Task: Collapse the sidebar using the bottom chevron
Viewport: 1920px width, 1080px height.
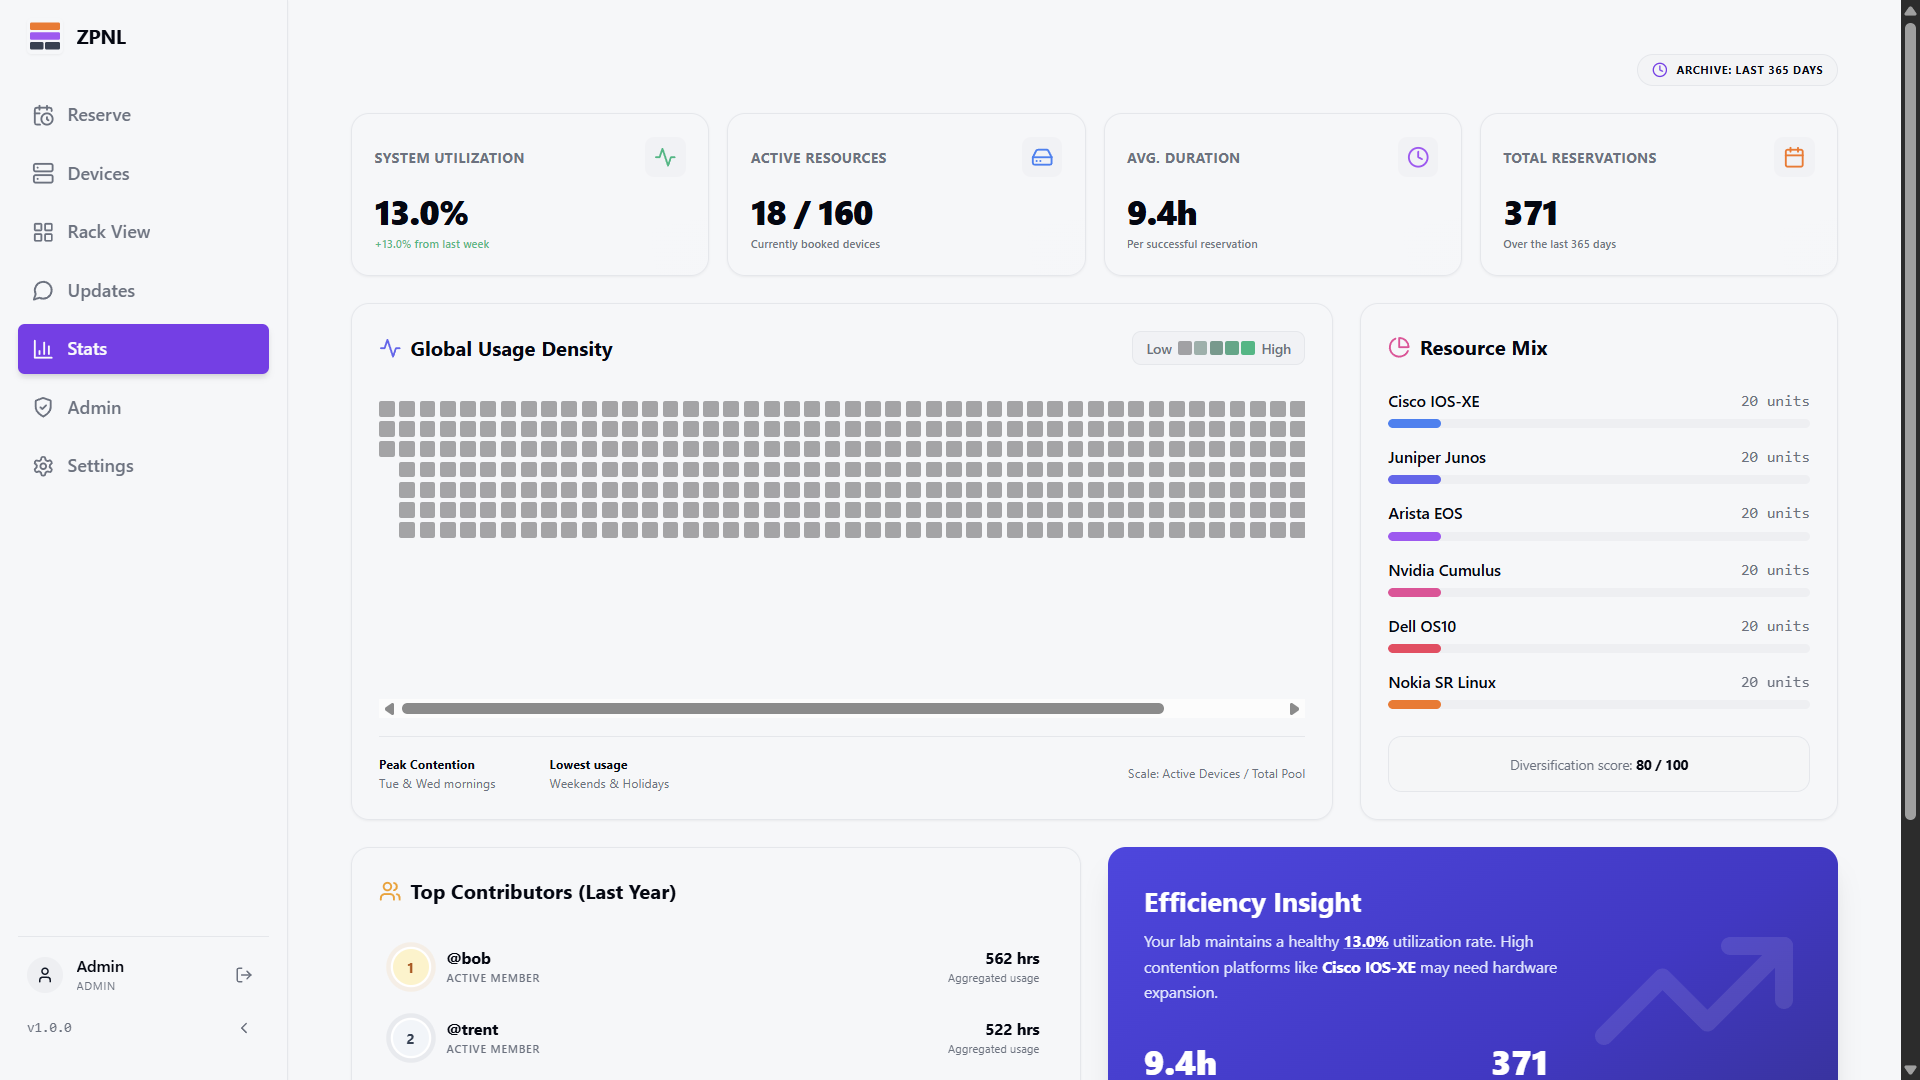Action: [x=244, y=1027]
